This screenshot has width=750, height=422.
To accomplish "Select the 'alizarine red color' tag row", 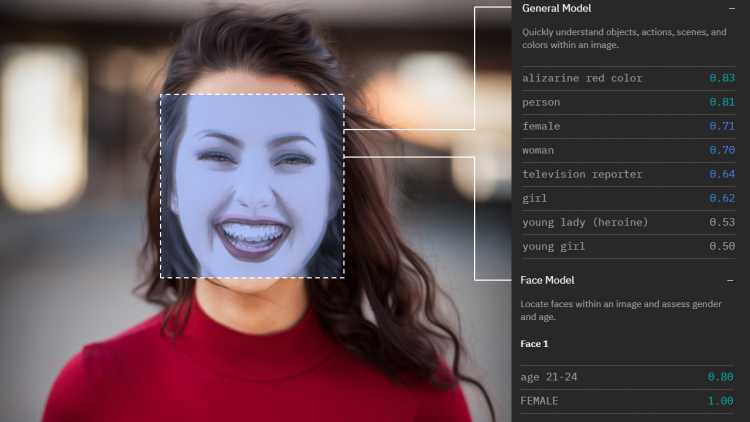I will tap(582, 78).
